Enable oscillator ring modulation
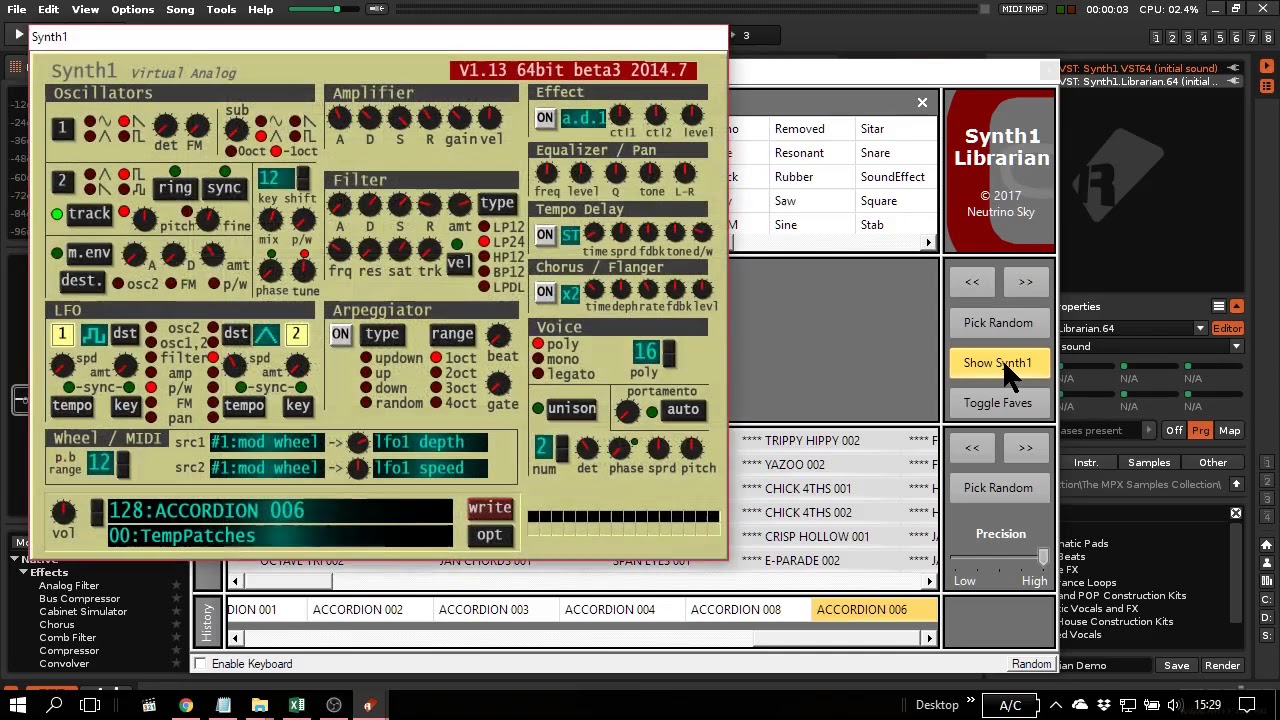This screenshot has height=720, width=1280. (x=175, y=188)
